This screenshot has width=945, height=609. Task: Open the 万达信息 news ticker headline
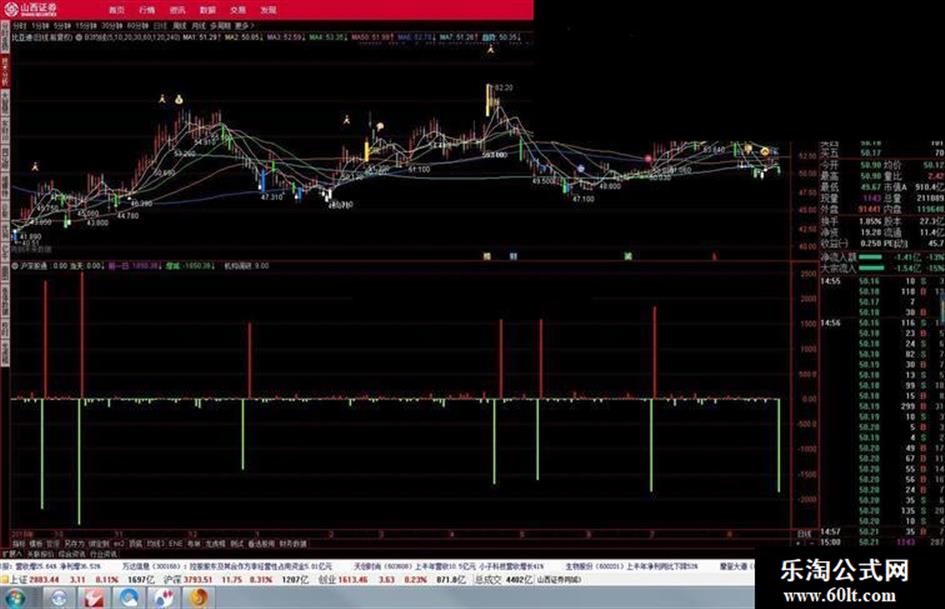pos(226,567)
